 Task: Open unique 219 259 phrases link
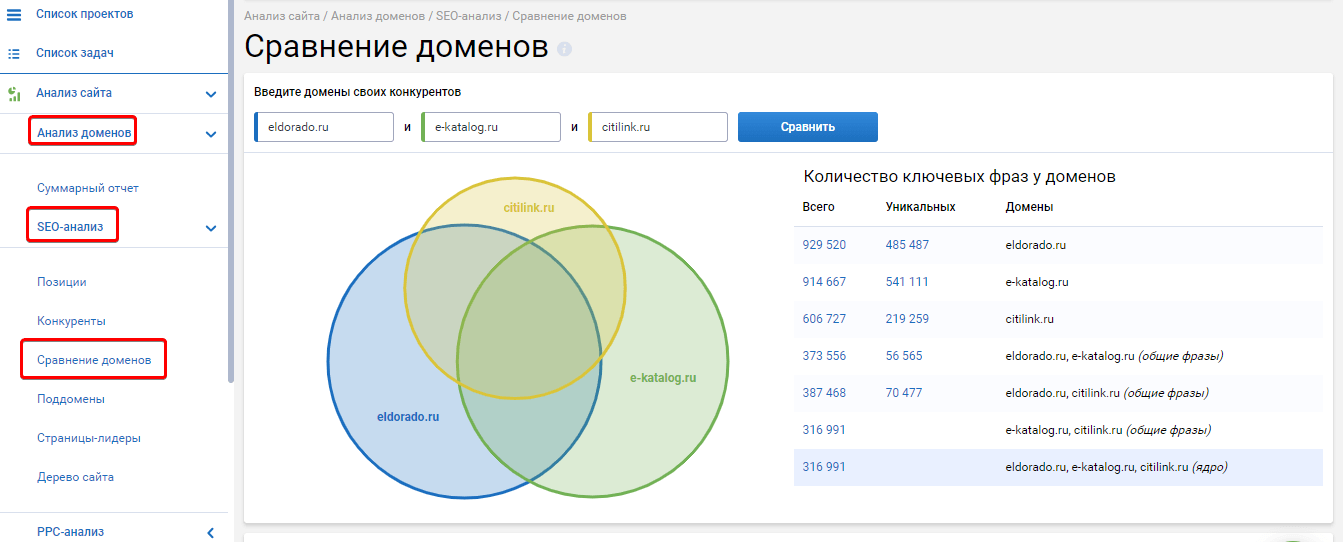(907, 319)
